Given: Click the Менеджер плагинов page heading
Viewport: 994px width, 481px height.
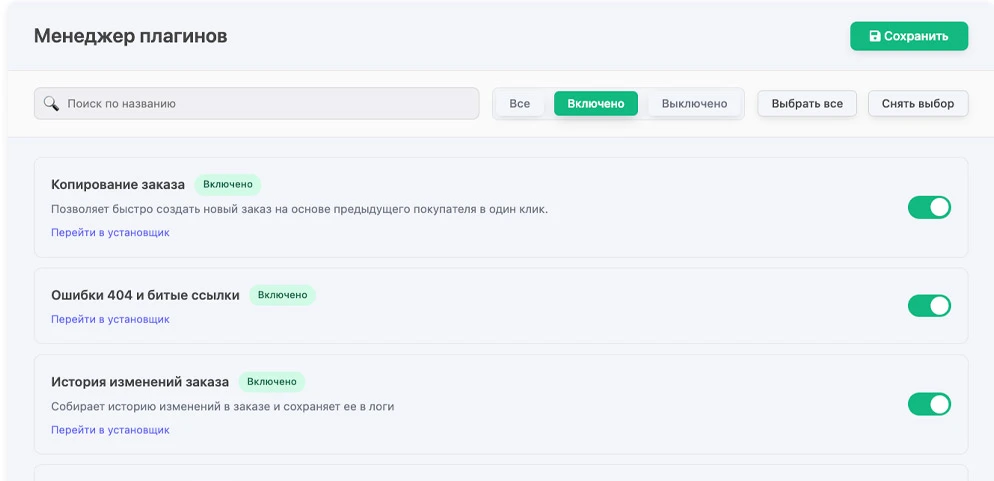Looking at the screenshot, I should click(130, 36).
